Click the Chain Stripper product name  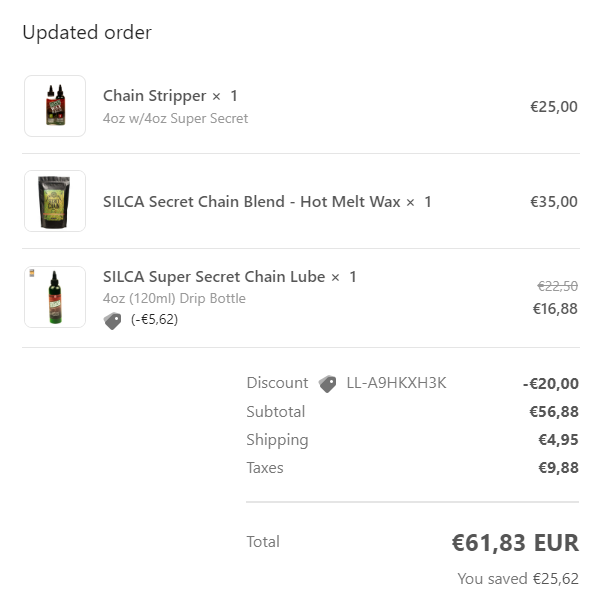[x=155, y=96]
